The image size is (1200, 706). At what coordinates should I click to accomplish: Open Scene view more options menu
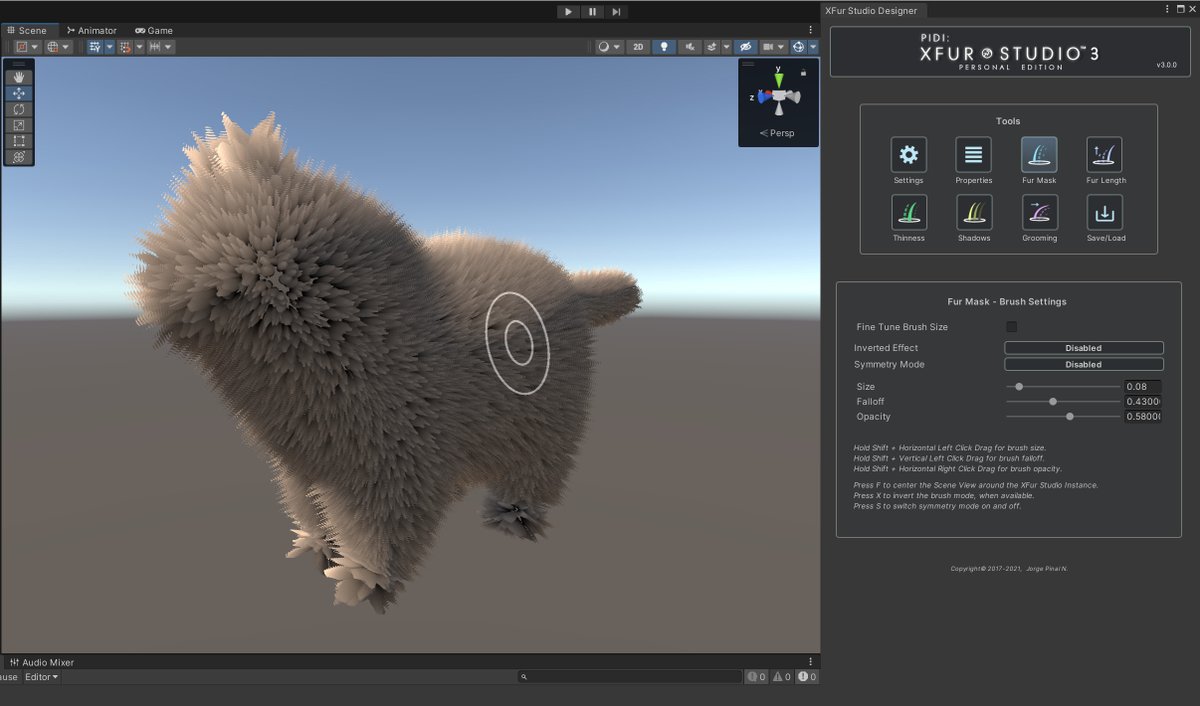pos(811,30)
